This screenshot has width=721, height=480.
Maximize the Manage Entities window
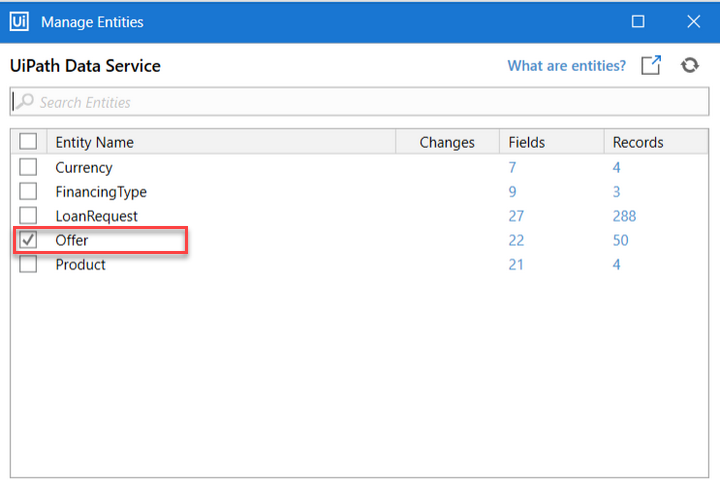pyautogui.click(x=638, y=22)
